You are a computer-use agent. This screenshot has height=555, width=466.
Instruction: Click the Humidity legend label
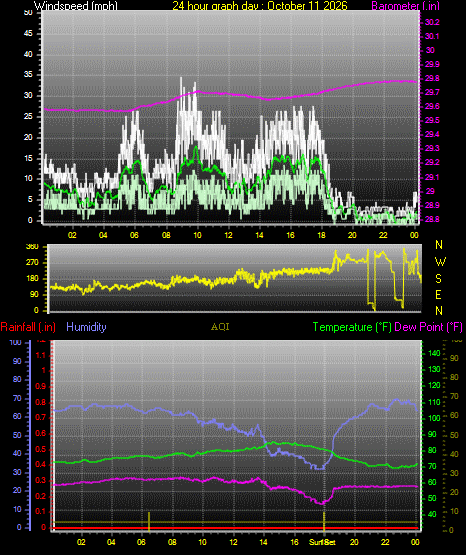[86, 327]
